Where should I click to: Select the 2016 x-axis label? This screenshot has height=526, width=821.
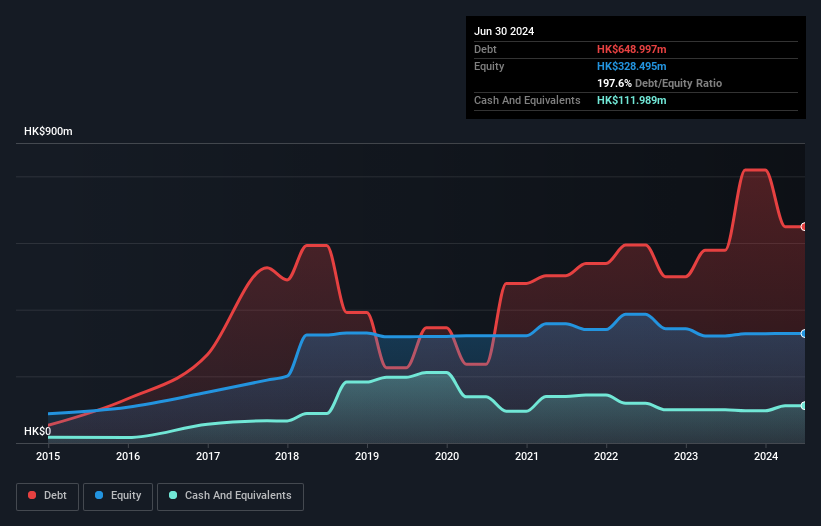pos(128,456)
